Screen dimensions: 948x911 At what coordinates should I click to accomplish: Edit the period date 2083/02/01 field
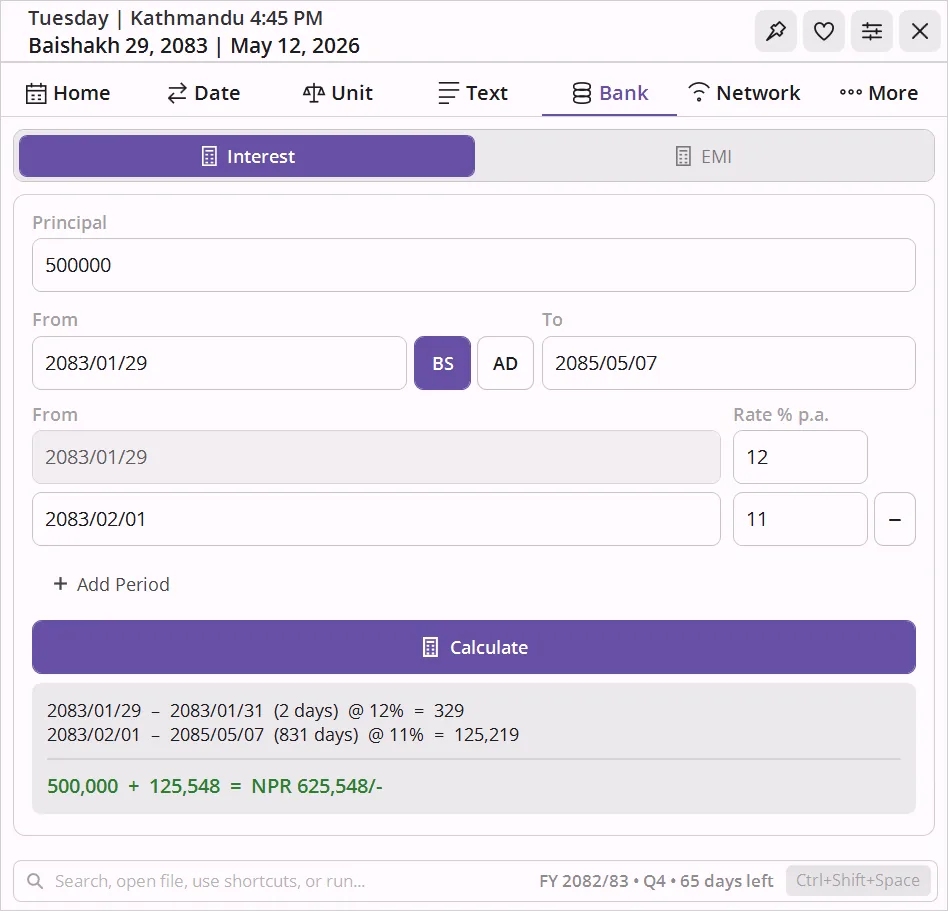(x=376, y=519)
